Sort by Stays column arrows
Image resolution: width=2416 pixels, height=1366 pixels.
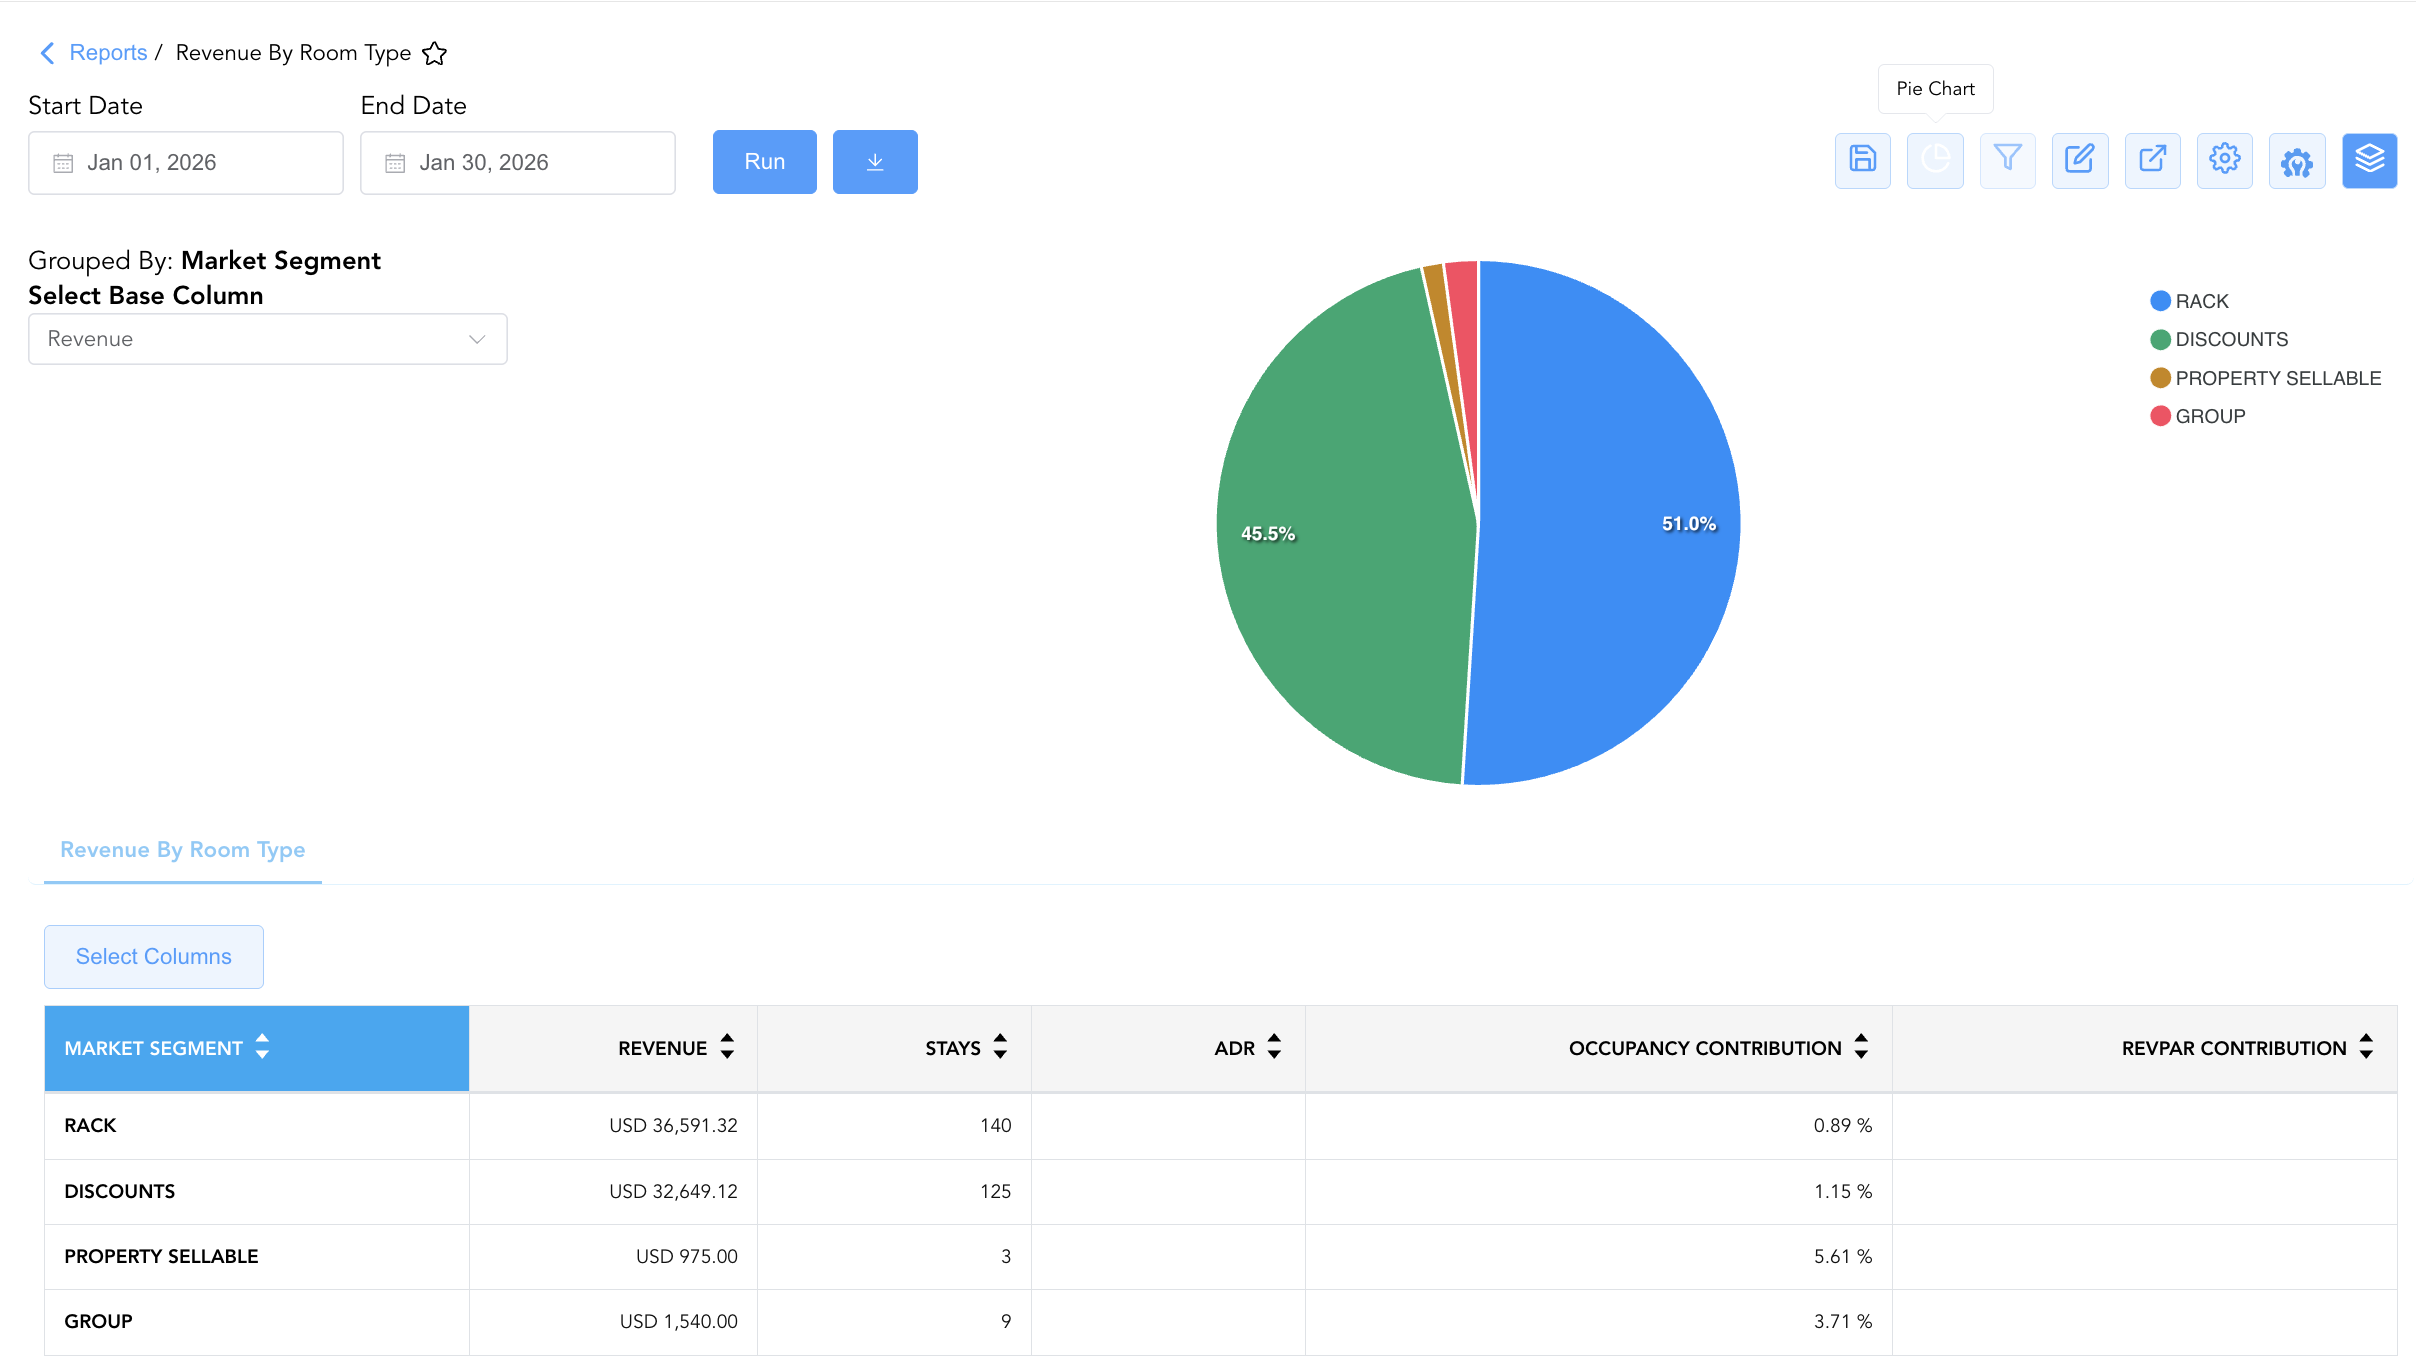click(x=1000, y=1047)
